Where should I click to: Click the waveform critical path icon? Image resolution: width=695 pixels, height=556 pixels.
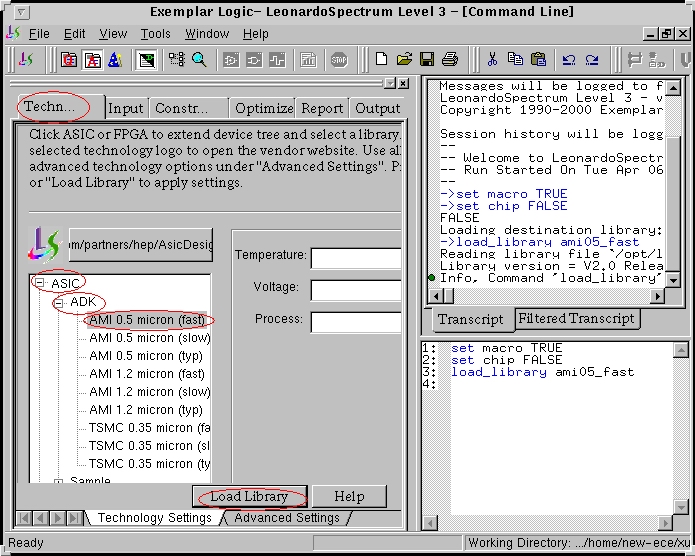point(277,59)
